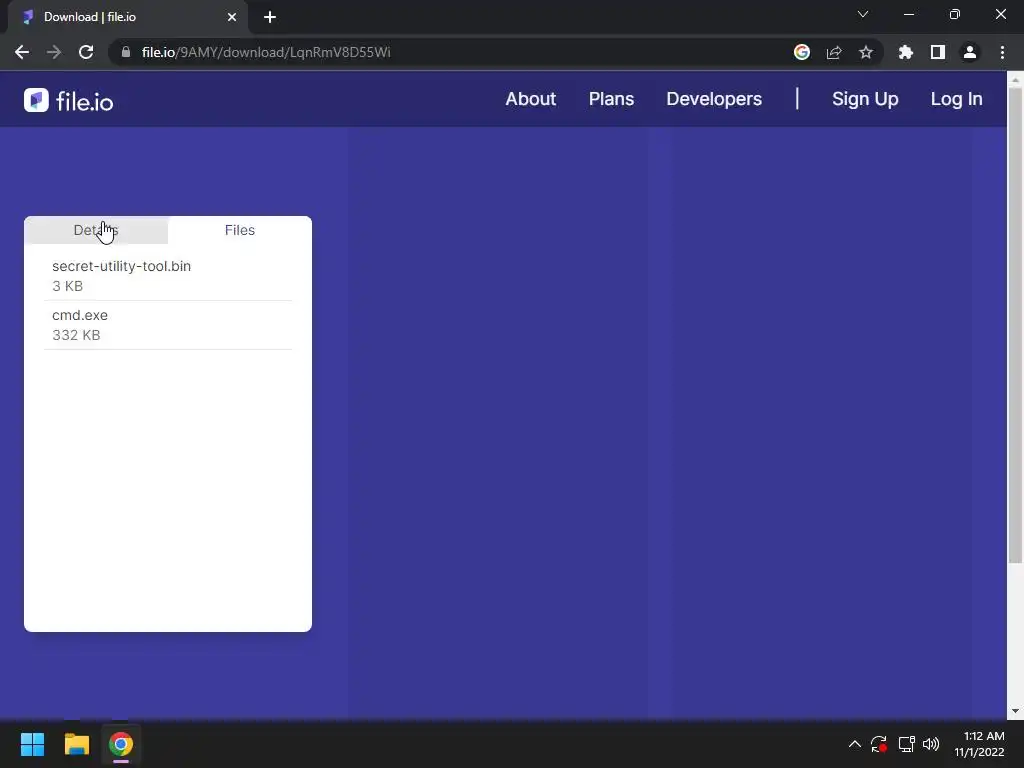Click the sync tray icon with red dot
This screenshot has width=1024, height=768.
[879, 744]
